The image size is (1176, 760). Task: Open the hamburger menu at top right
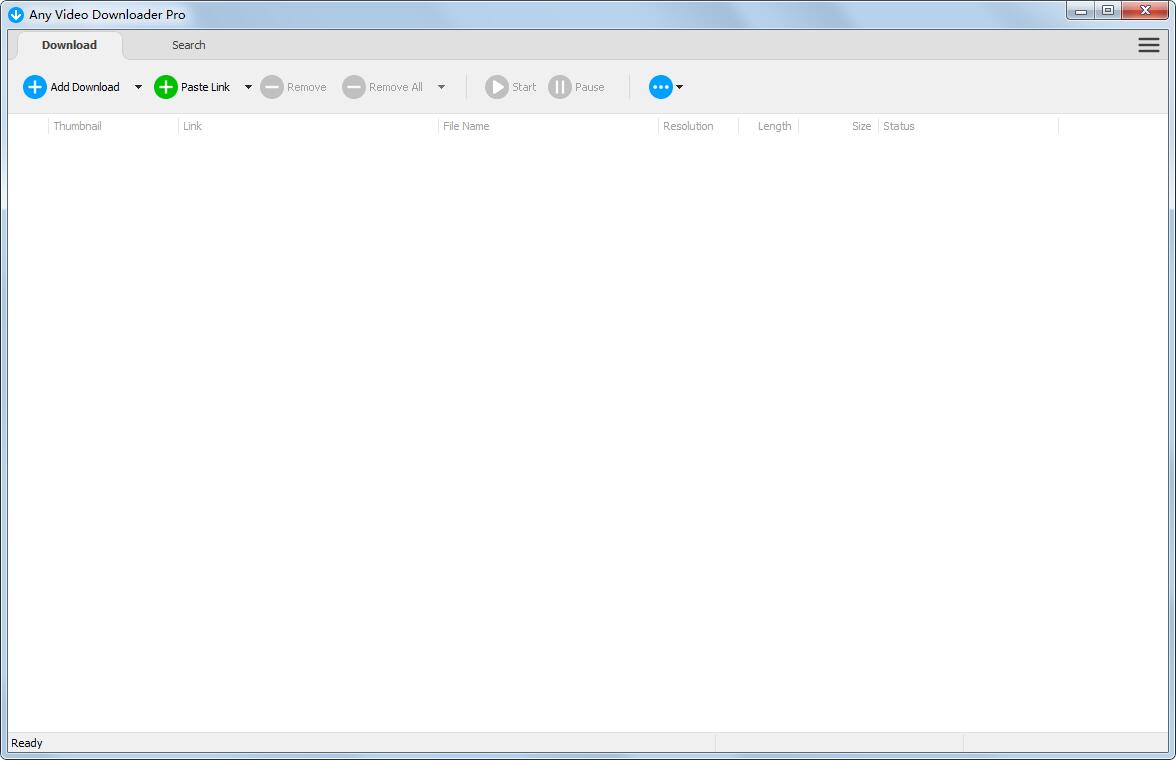point(1148,45)
